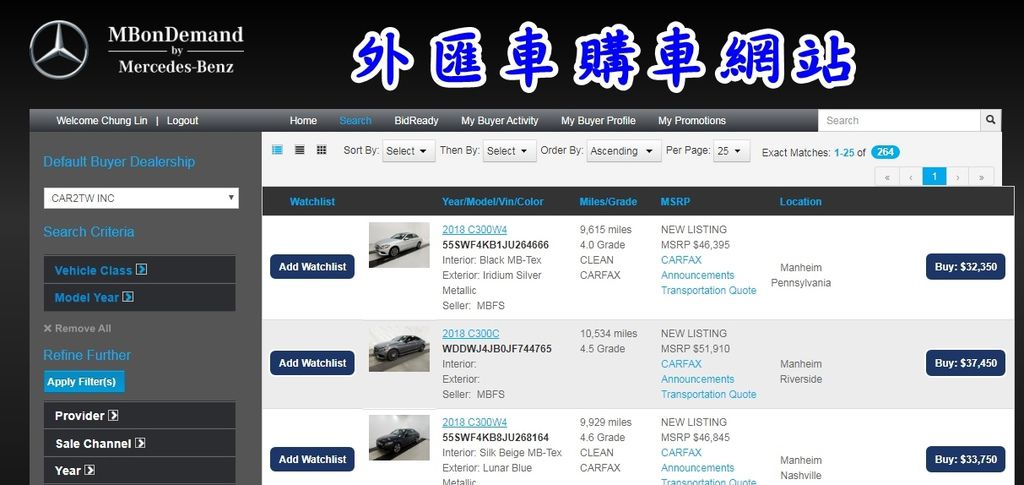Go to first page arrow
The height and width of the screenshot is (485, 1024).
click(x=887, y=177)
